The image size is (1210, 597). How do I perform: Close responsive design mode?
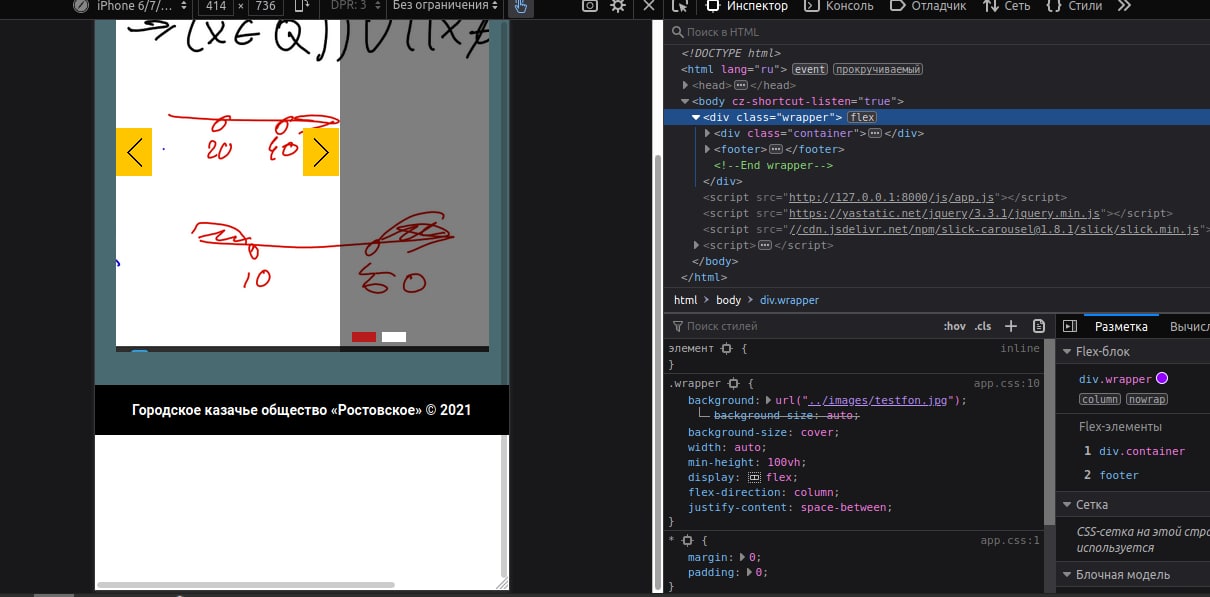pyautogui.click(x=648, y=6)
